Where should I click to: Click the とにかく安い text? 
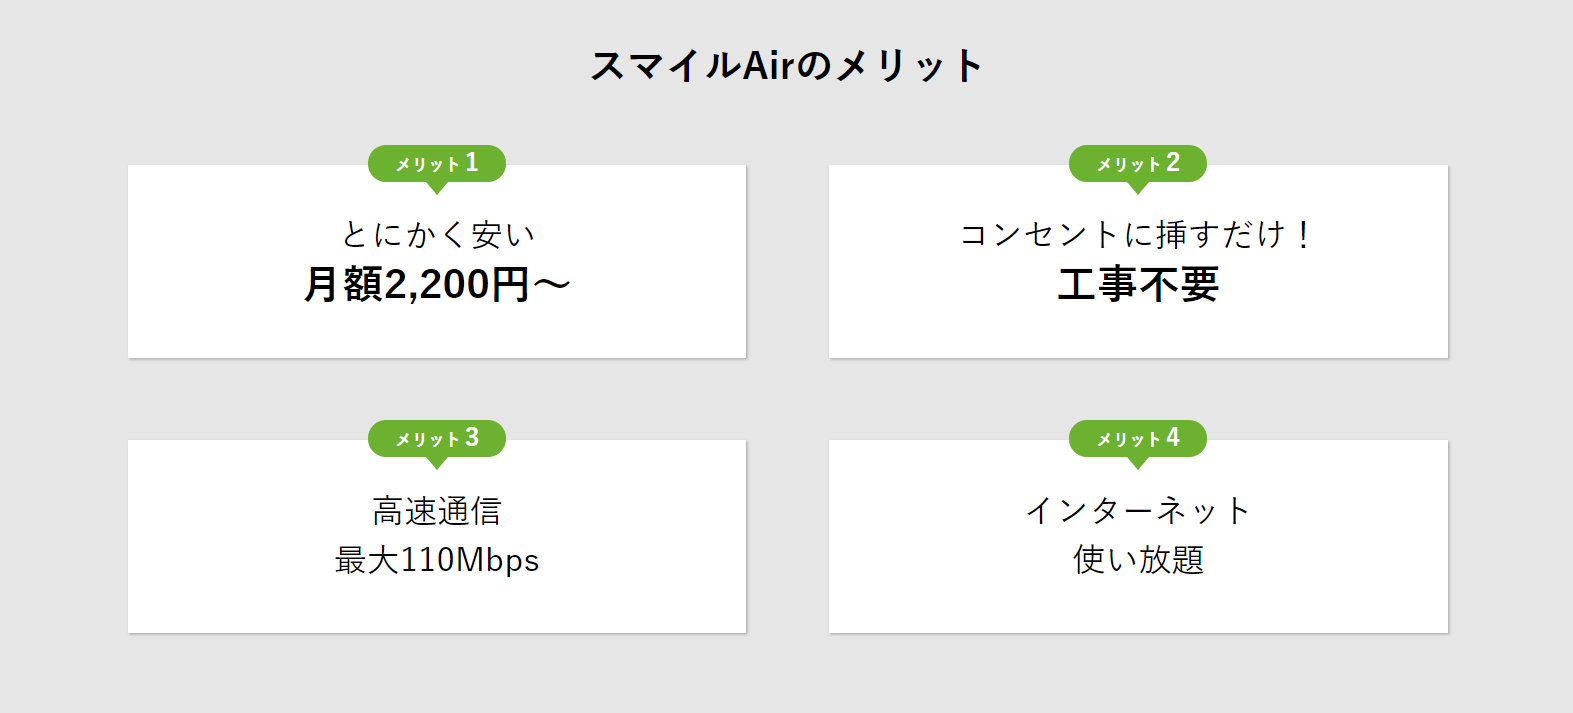tap(437, 234)
